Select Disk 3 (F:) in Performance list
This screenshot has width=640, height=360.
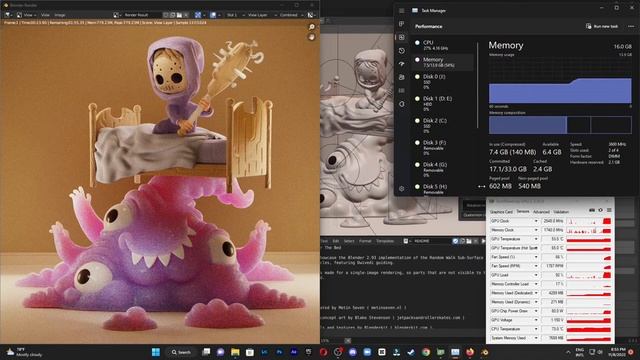point(442,148)
